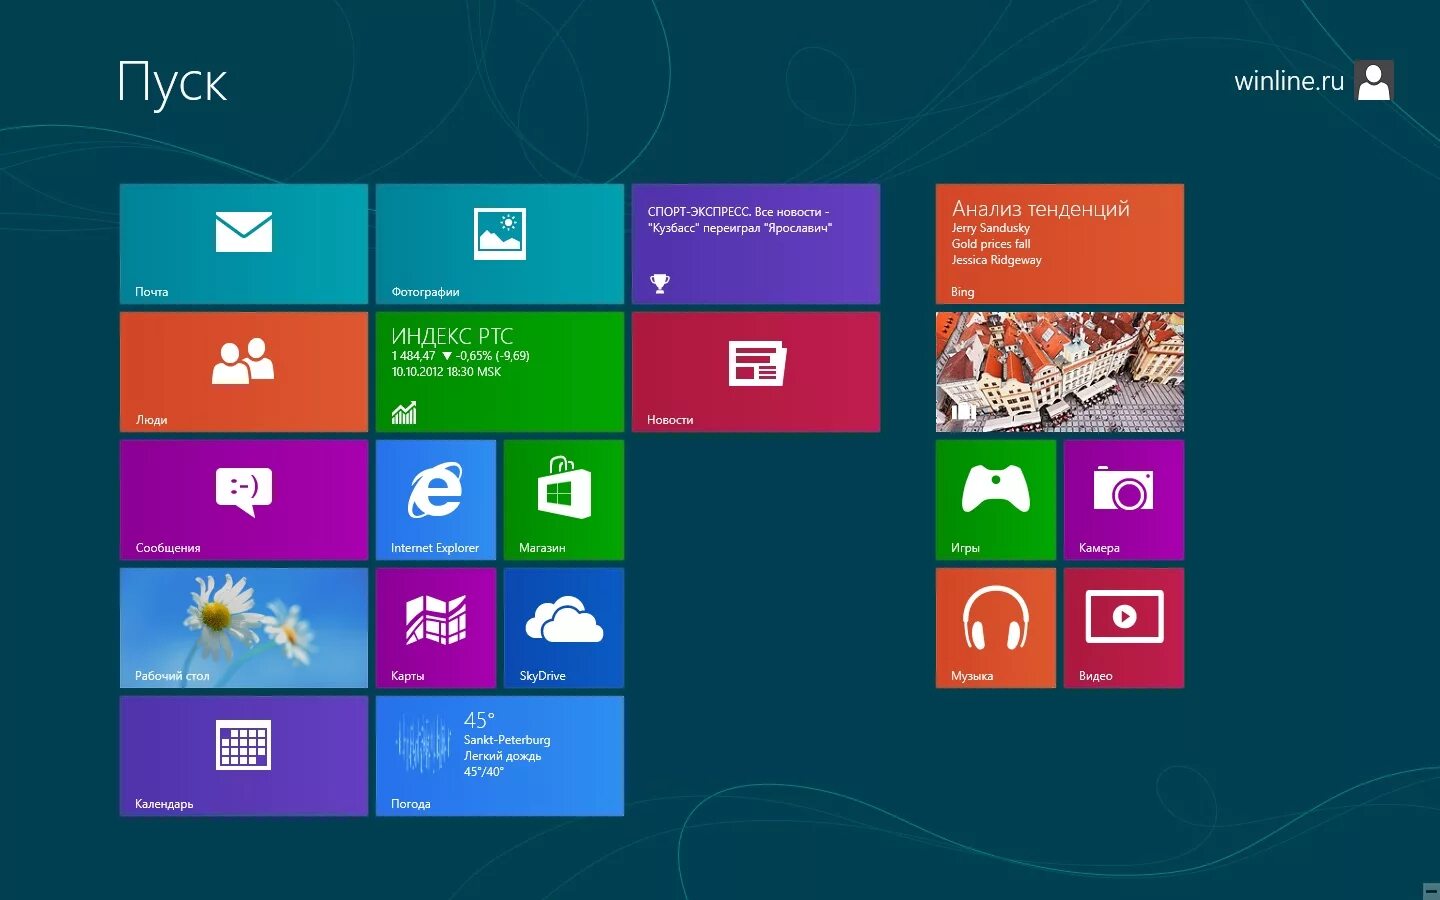Open the Музыка music tile
This screenshot has width=1440, height=900.
pyautogui.click(x=996, y=628)
